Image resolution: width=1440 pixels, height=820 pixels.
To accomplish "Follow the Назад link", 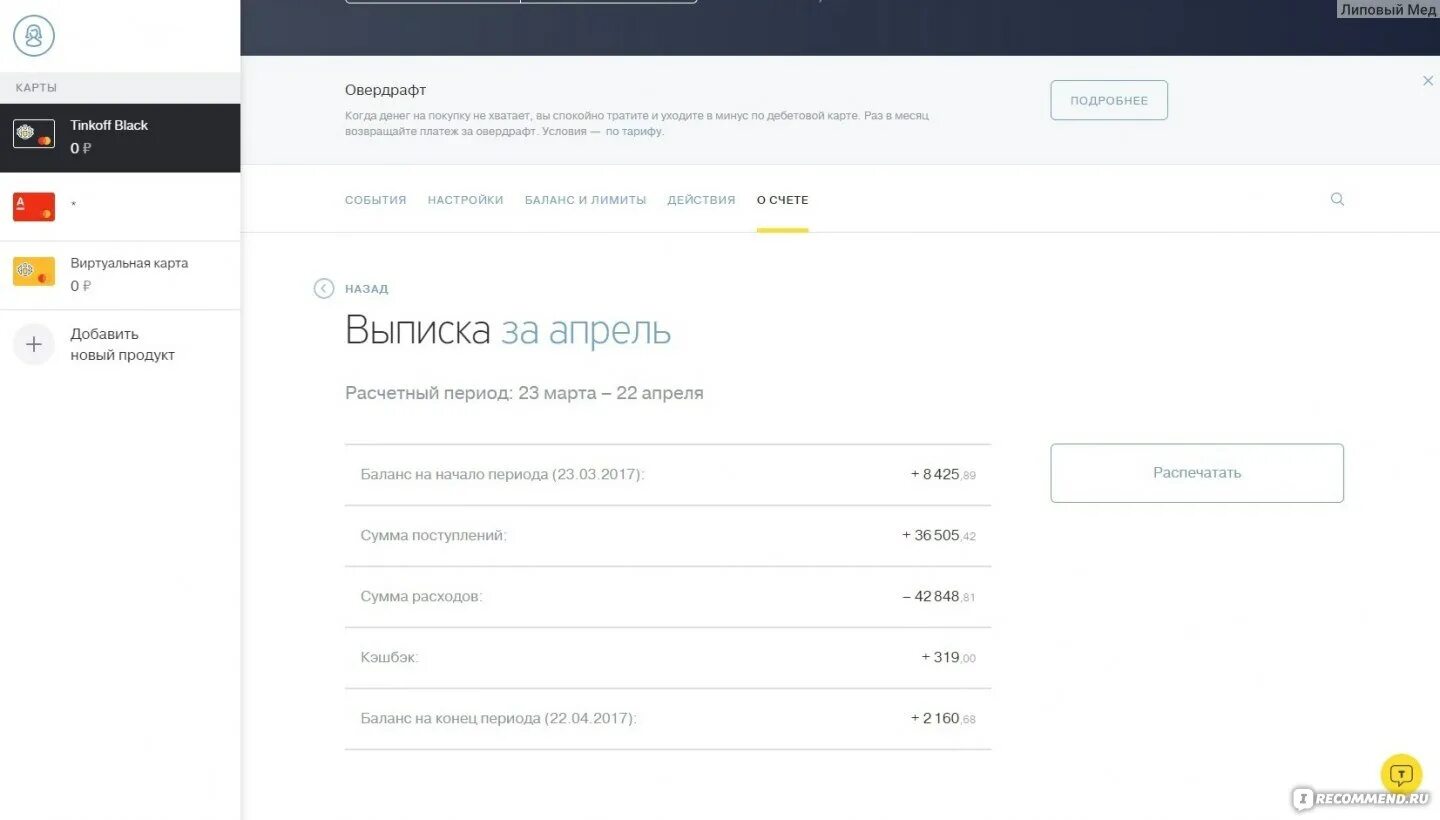I will pyautogui.click(x=367, y=289).
